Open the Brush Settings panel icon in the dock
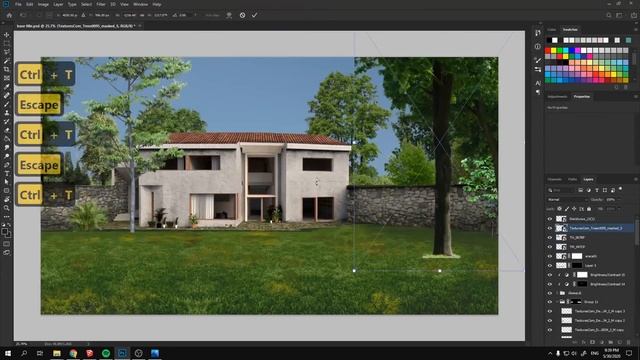The image size is (640, 360). pyautogui.click(x=538, y=69)
